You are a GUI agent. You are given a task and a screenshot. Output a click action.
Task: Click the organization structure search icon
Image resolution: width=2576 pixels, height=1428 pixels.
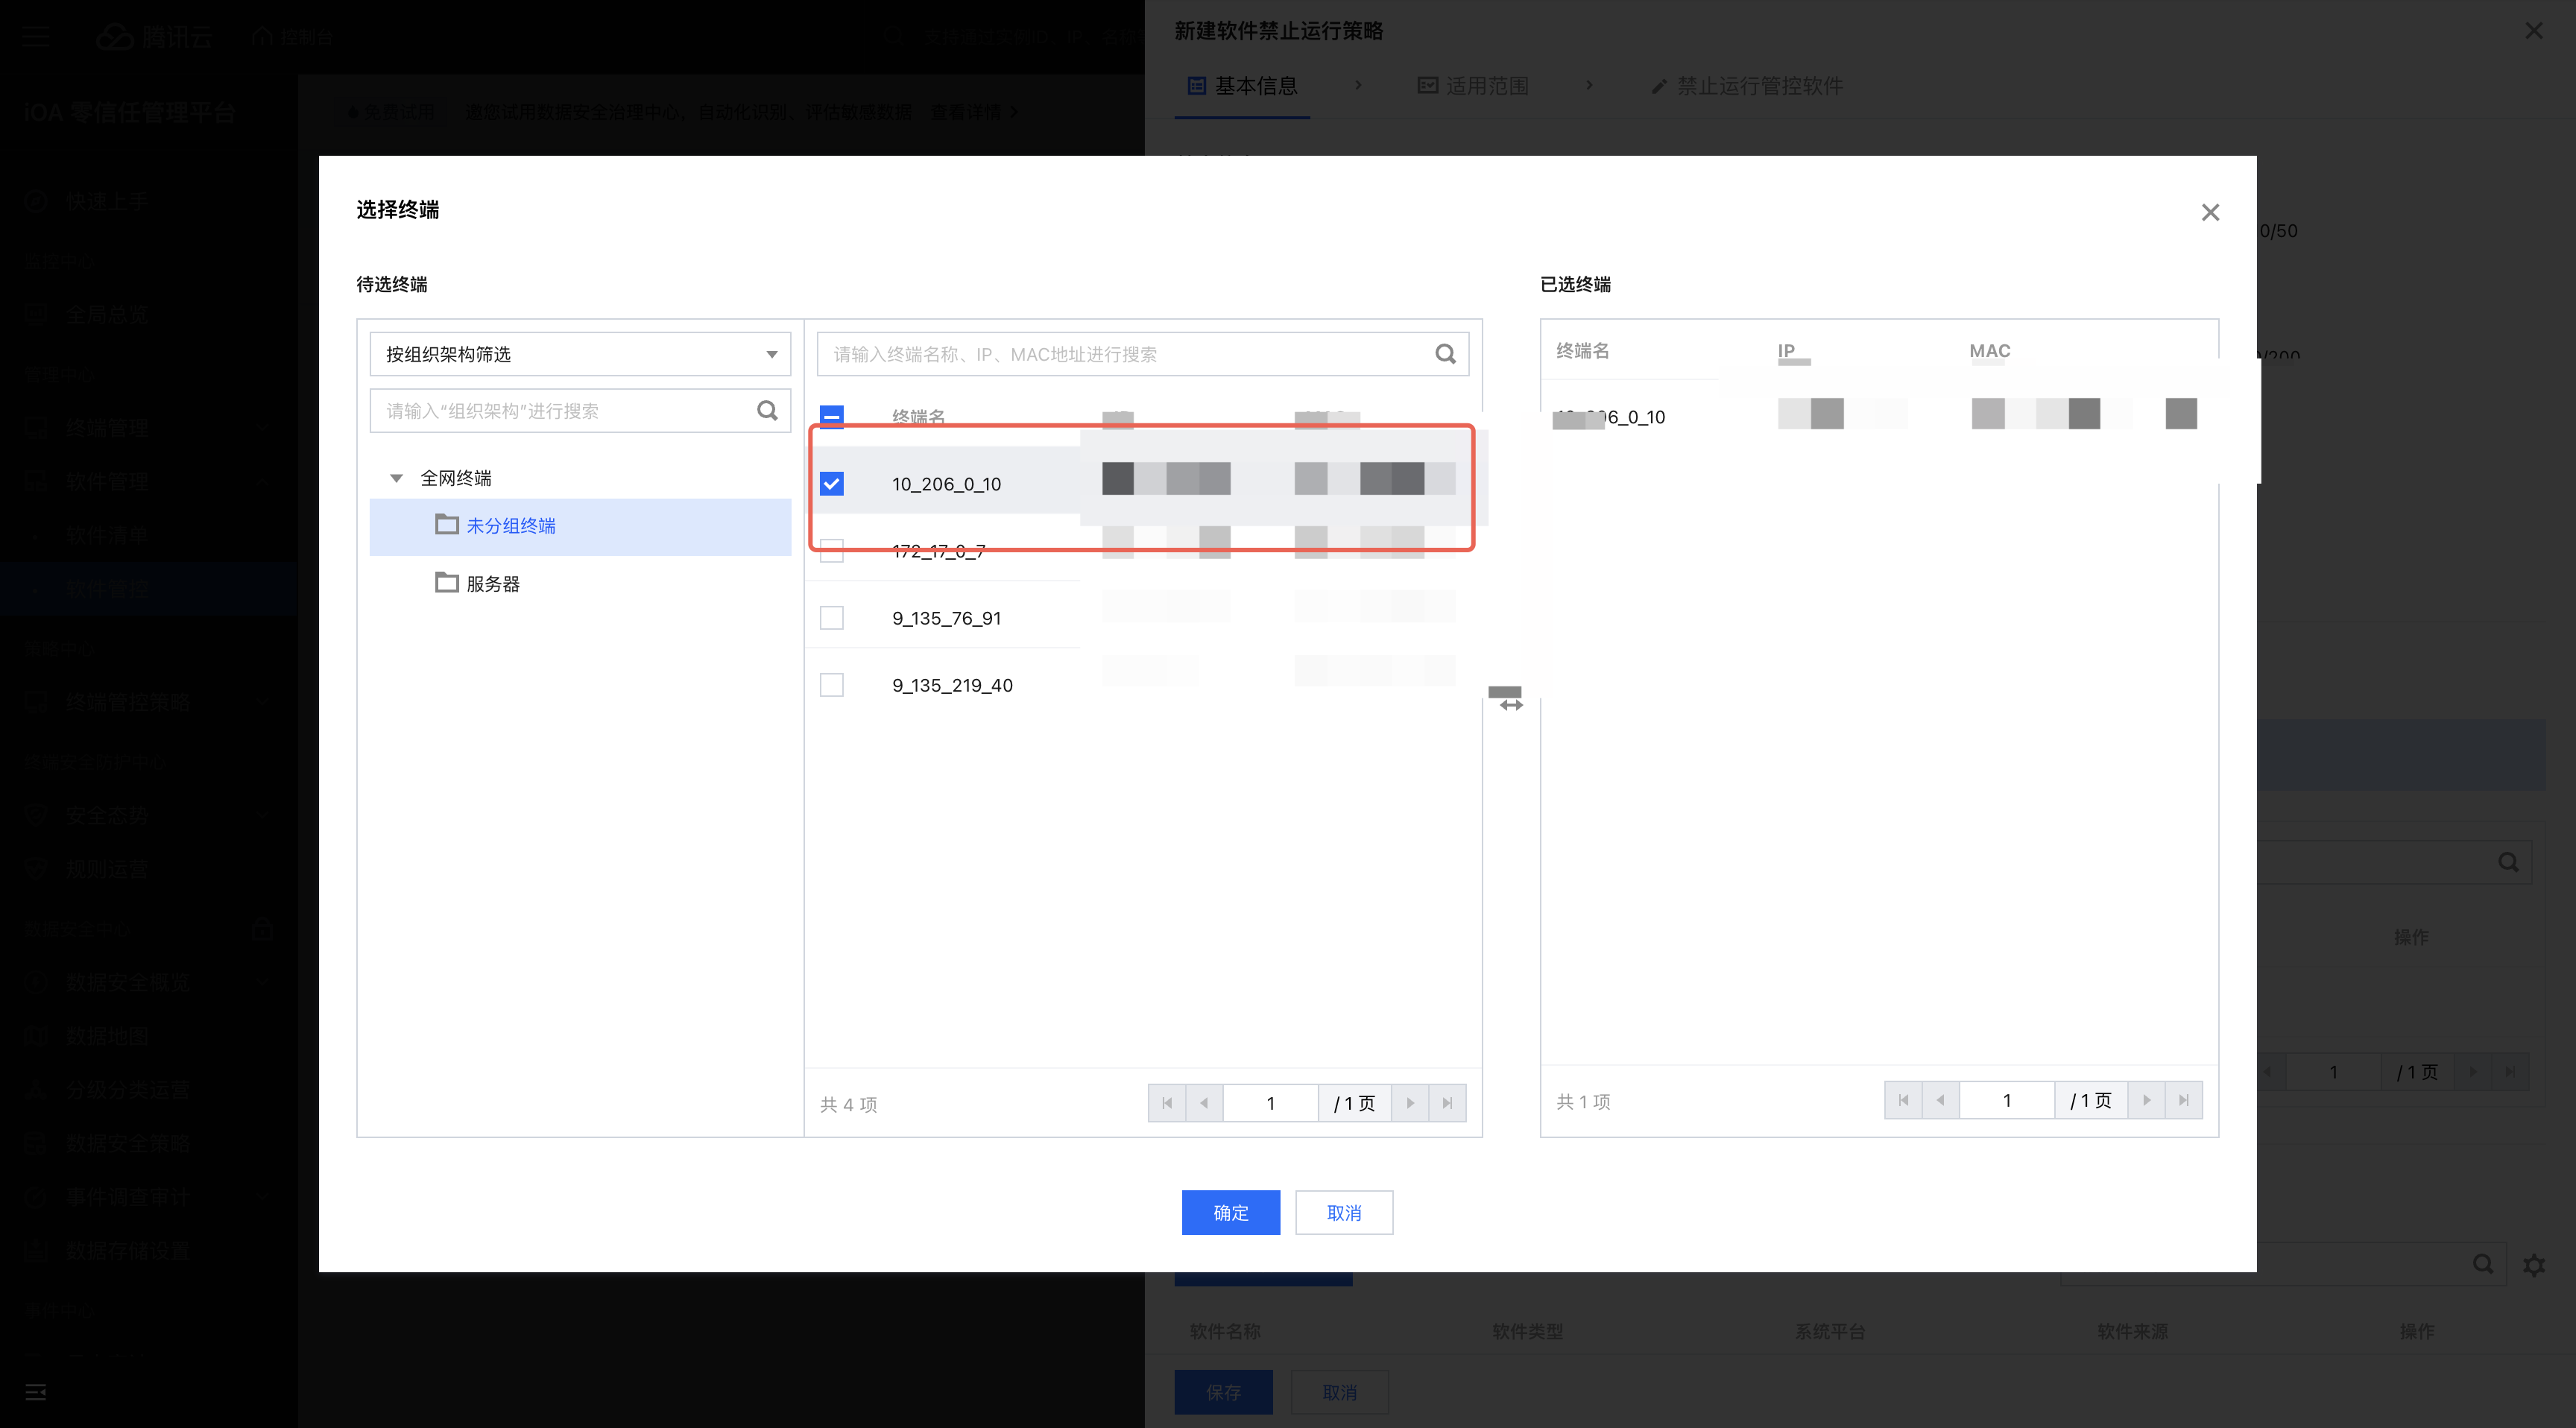pos(767,411)
